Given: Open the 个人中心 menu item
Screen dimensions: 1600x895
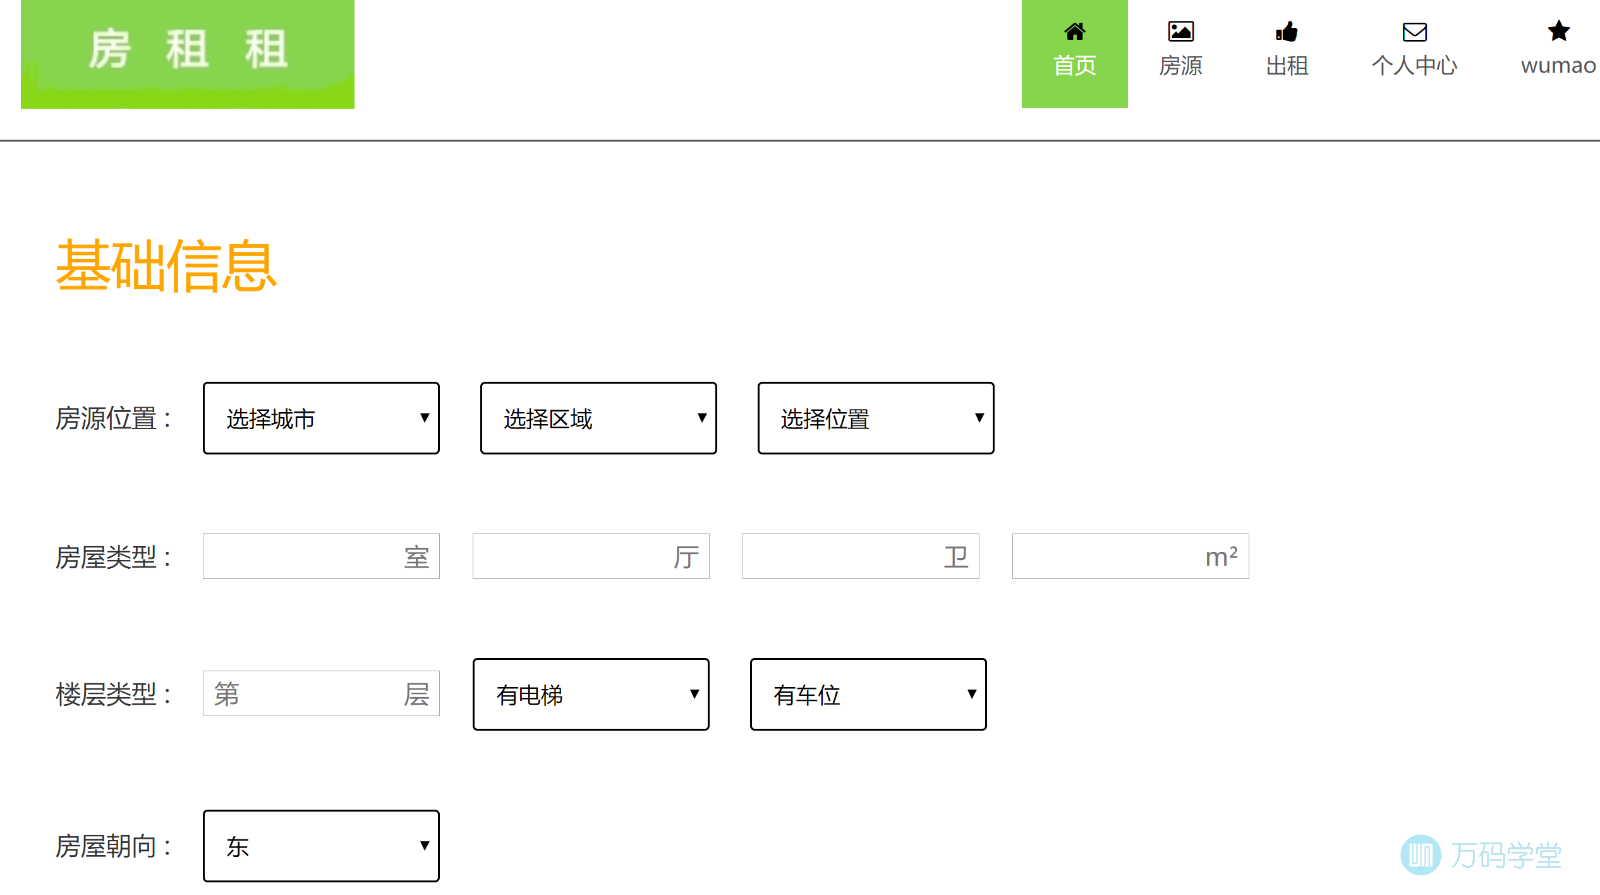Looking at the screenshot, I should coord(1414,66).
